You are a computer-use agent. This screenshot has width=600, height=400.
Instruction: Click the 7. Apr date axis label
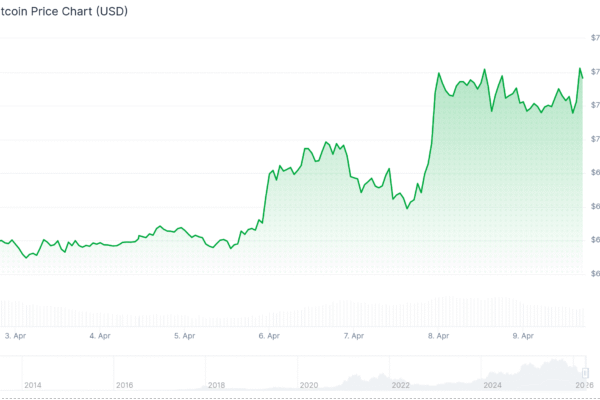click(x=353, y=336)
